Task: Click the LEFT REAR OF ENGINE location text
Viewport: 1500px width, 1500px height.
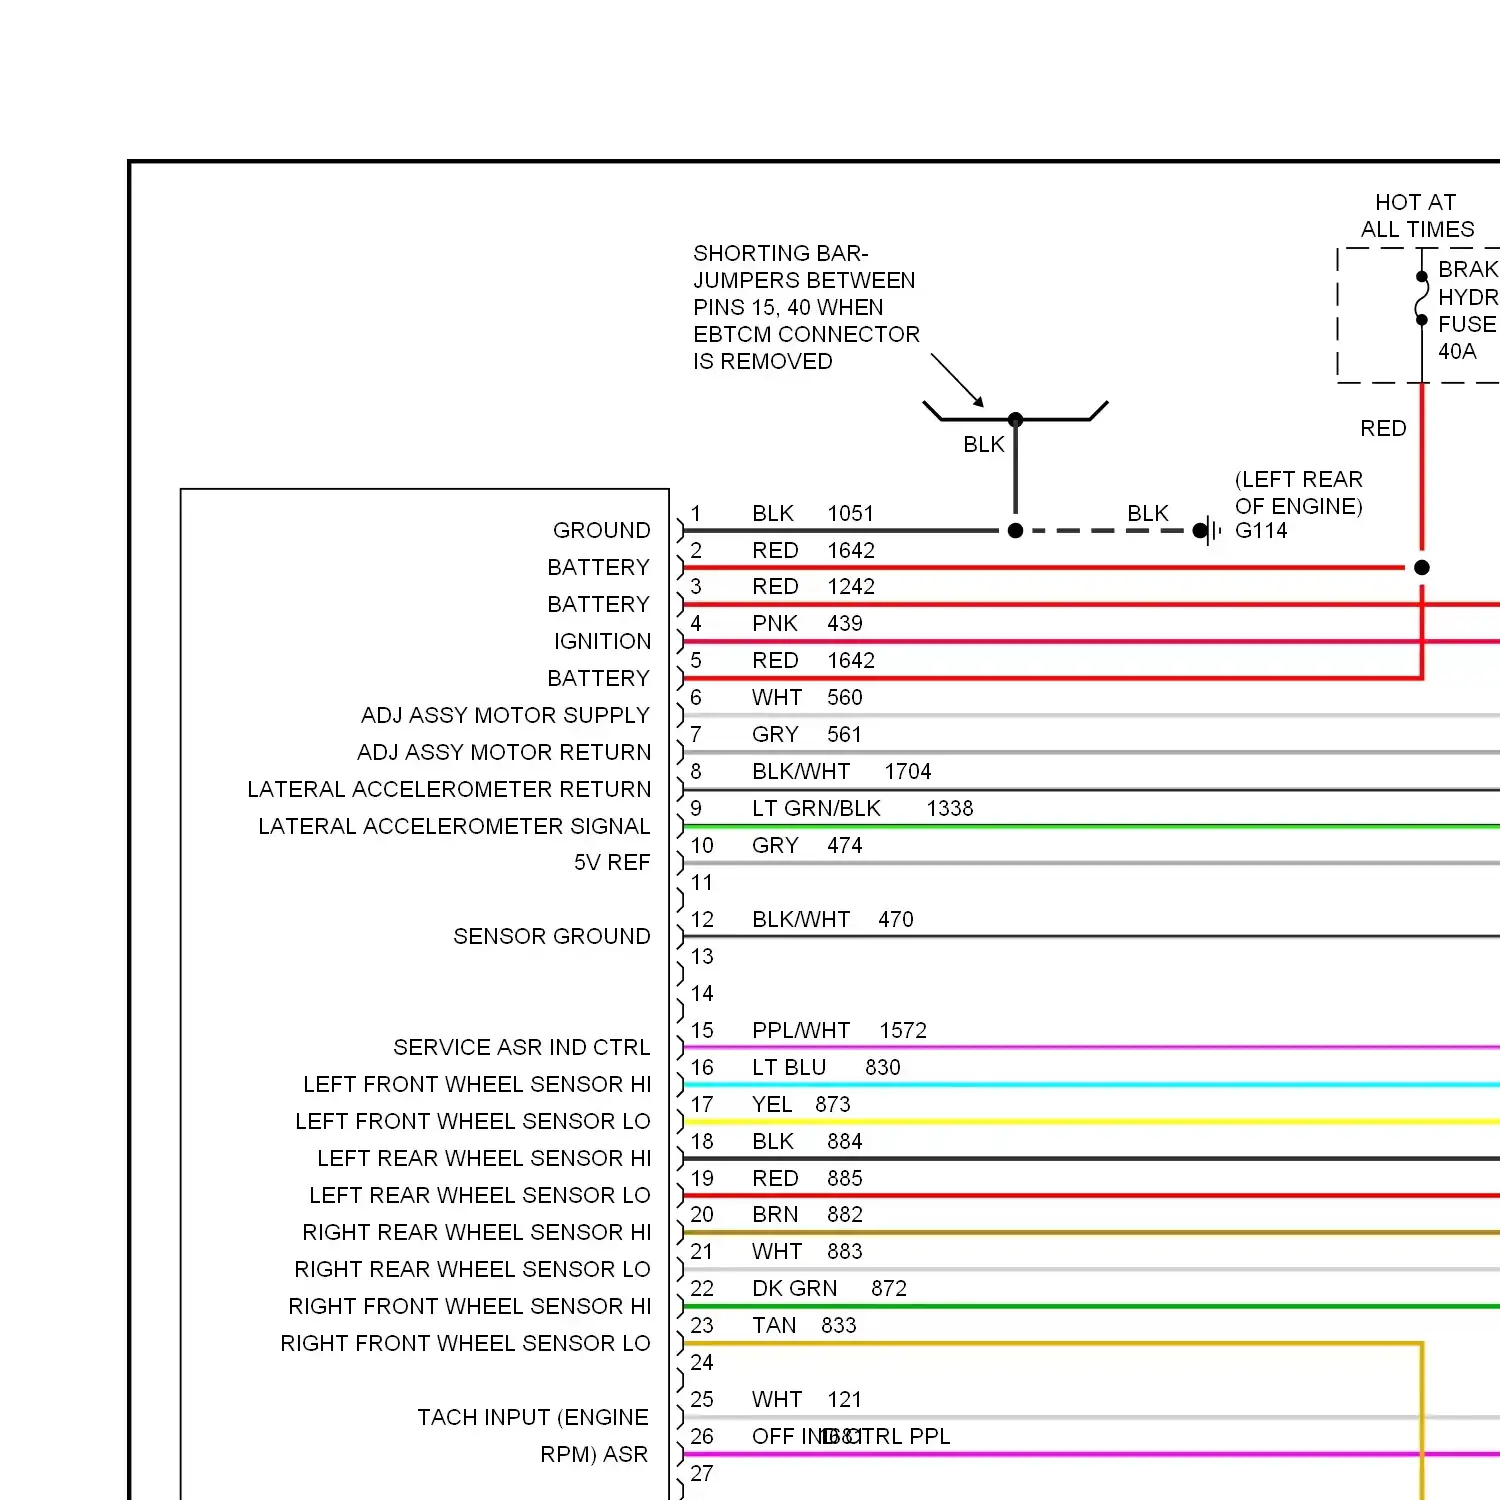Action: (x=1298, y=493)
